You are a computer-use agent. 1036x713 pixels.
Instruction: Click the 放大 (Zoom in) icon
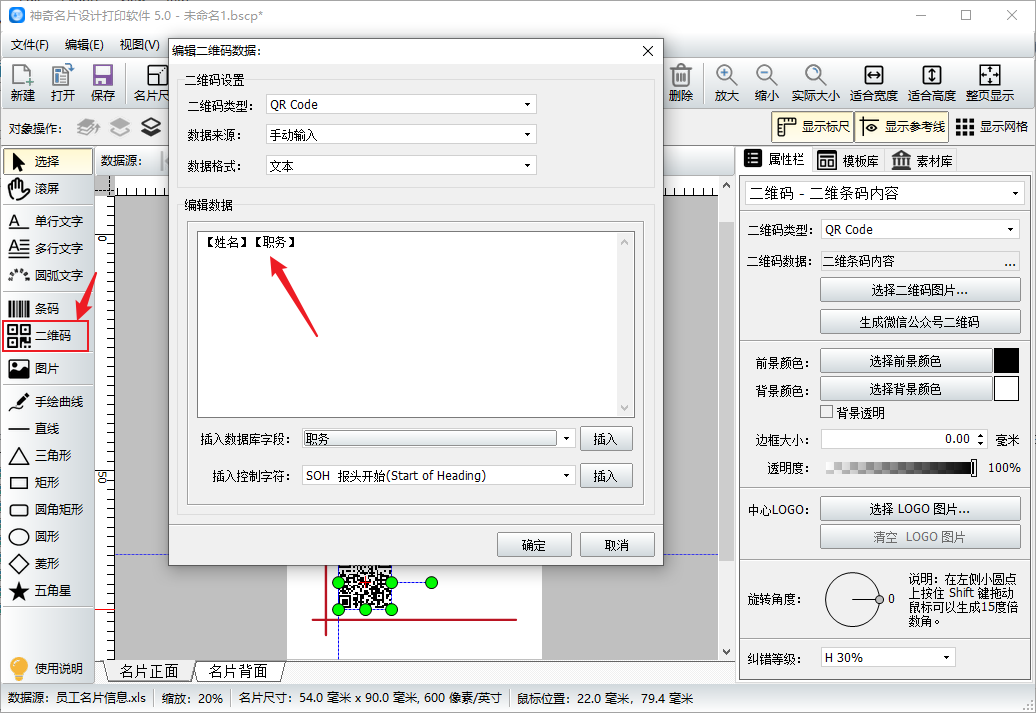pos(726,83)
